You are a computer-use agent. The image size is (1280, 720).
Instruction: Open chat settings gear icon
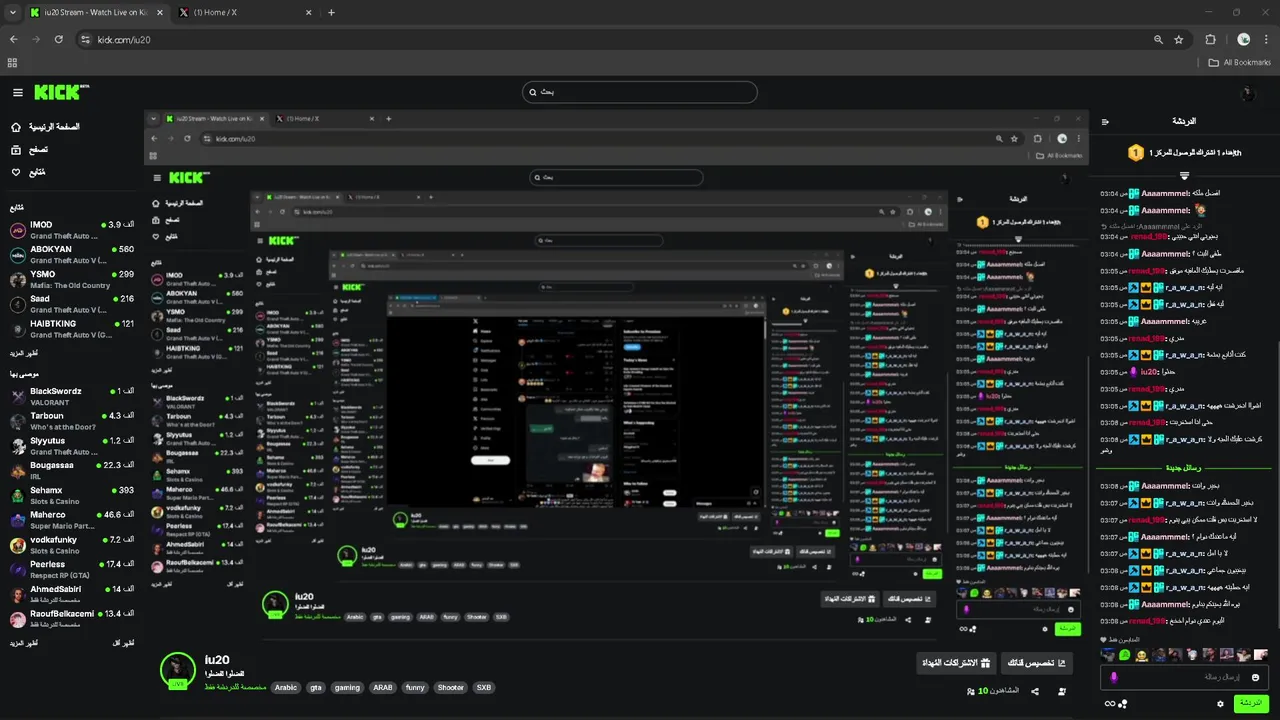coord(1220,704)
